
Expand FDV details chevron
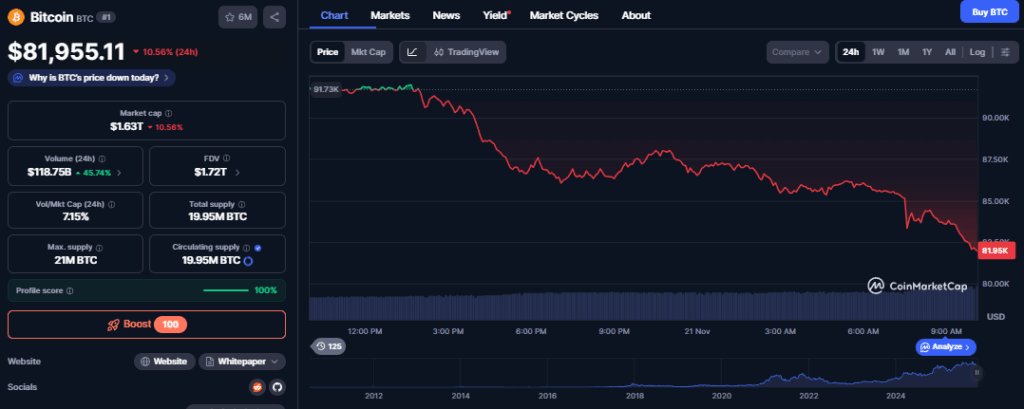[x=237, y=173]
